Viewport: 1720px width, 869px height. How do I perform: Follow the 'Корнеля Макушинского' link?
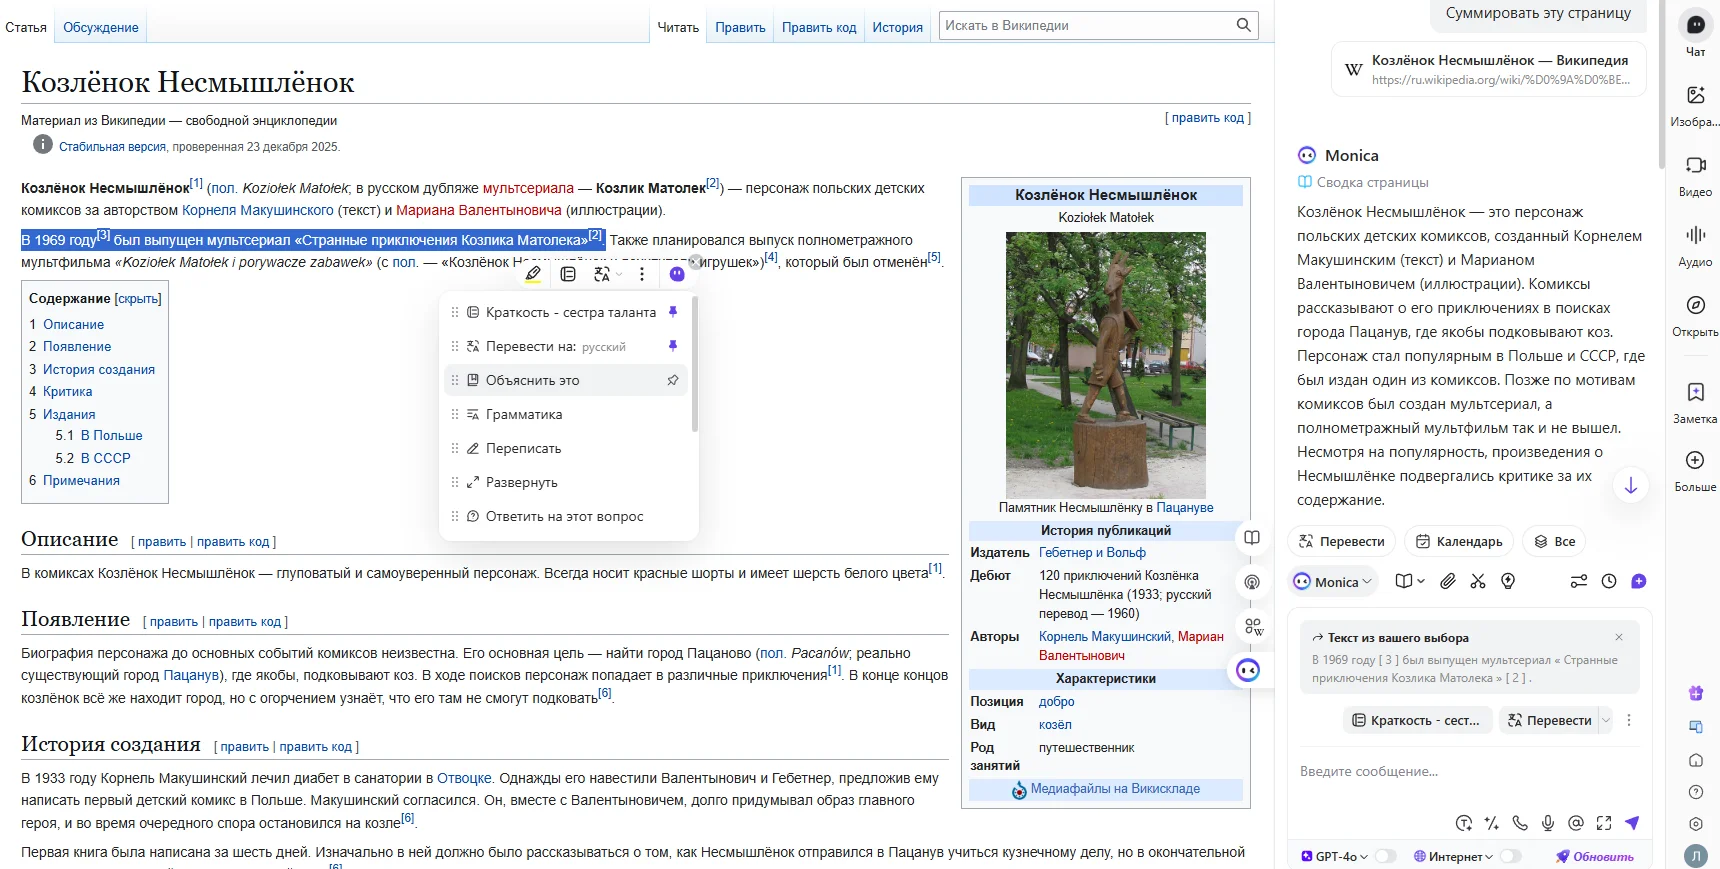tap(258, 210)
